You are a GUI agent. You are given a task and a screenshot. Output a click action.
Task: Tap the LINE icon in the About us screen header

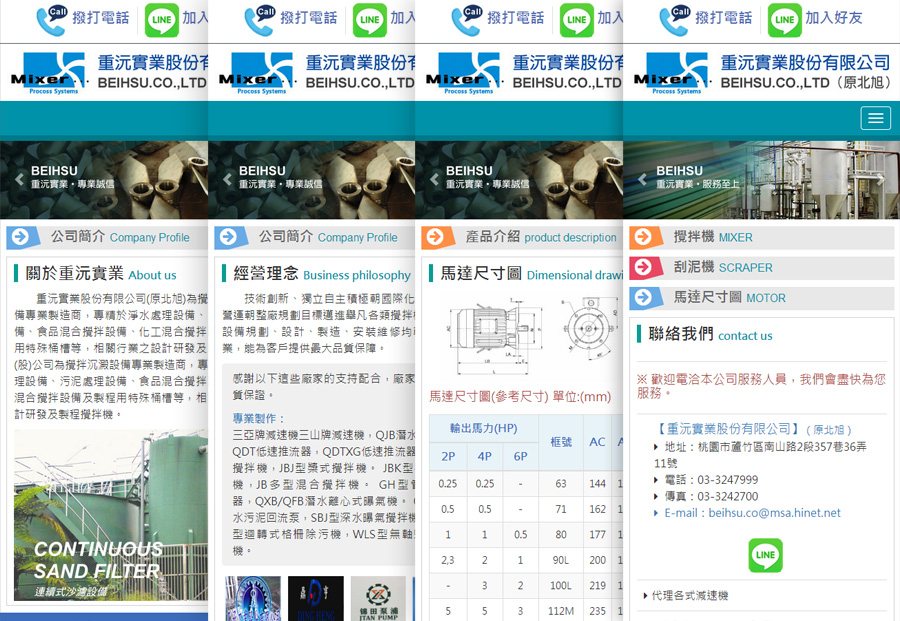pos(162,21)
